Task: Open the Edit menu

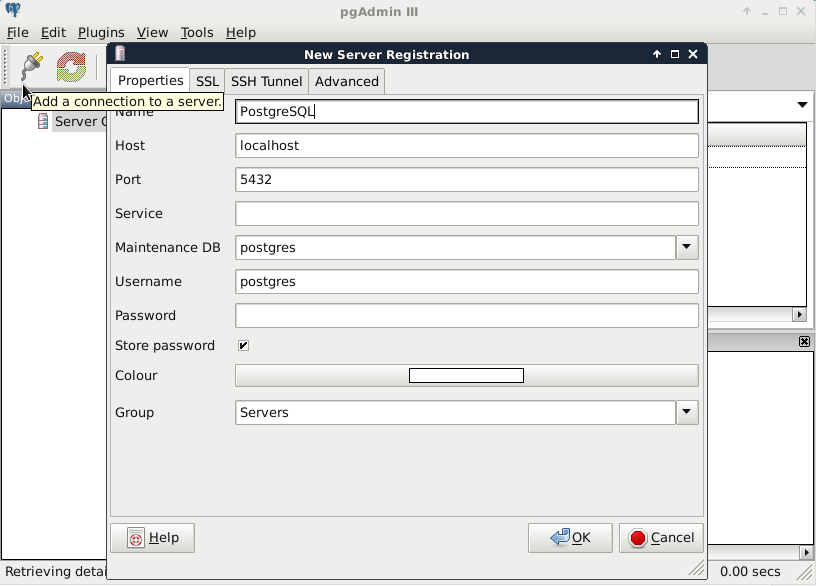Action: click(x=53, y=32)
